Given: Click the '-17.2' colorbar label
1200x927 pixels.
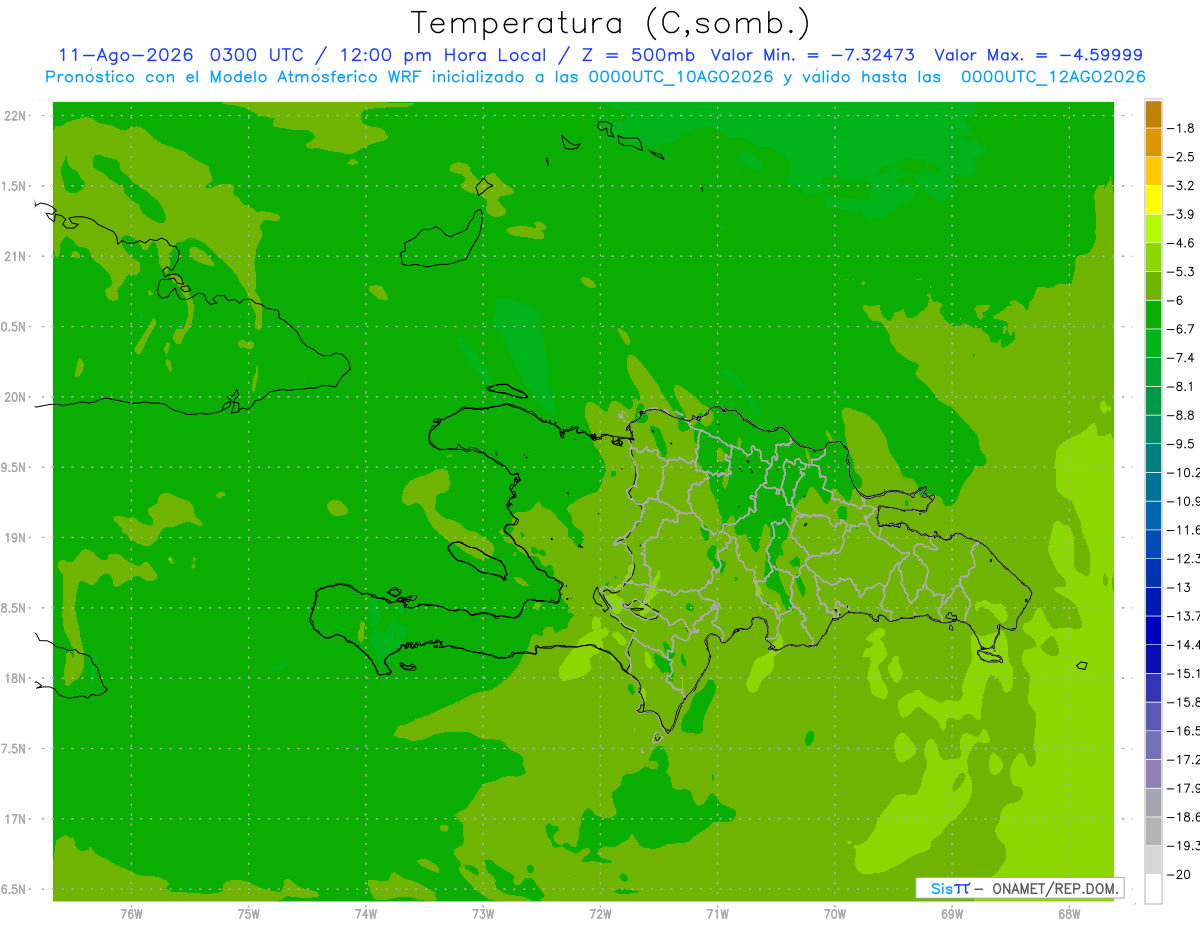Looking at the screenshot, I should pyautogui.click(x=1183, y=759).
